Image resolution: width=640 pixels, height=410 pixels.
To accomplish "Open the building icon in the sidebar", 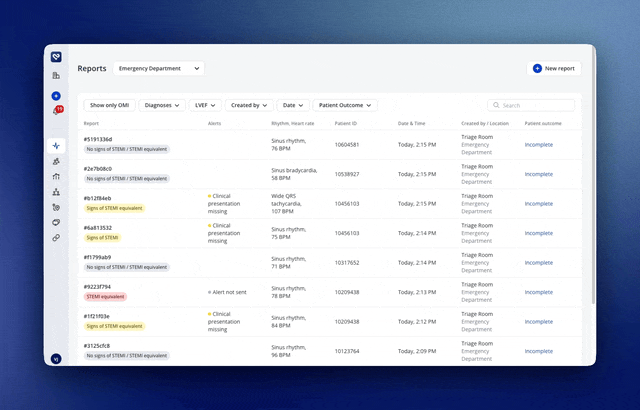I will (56, 75).
